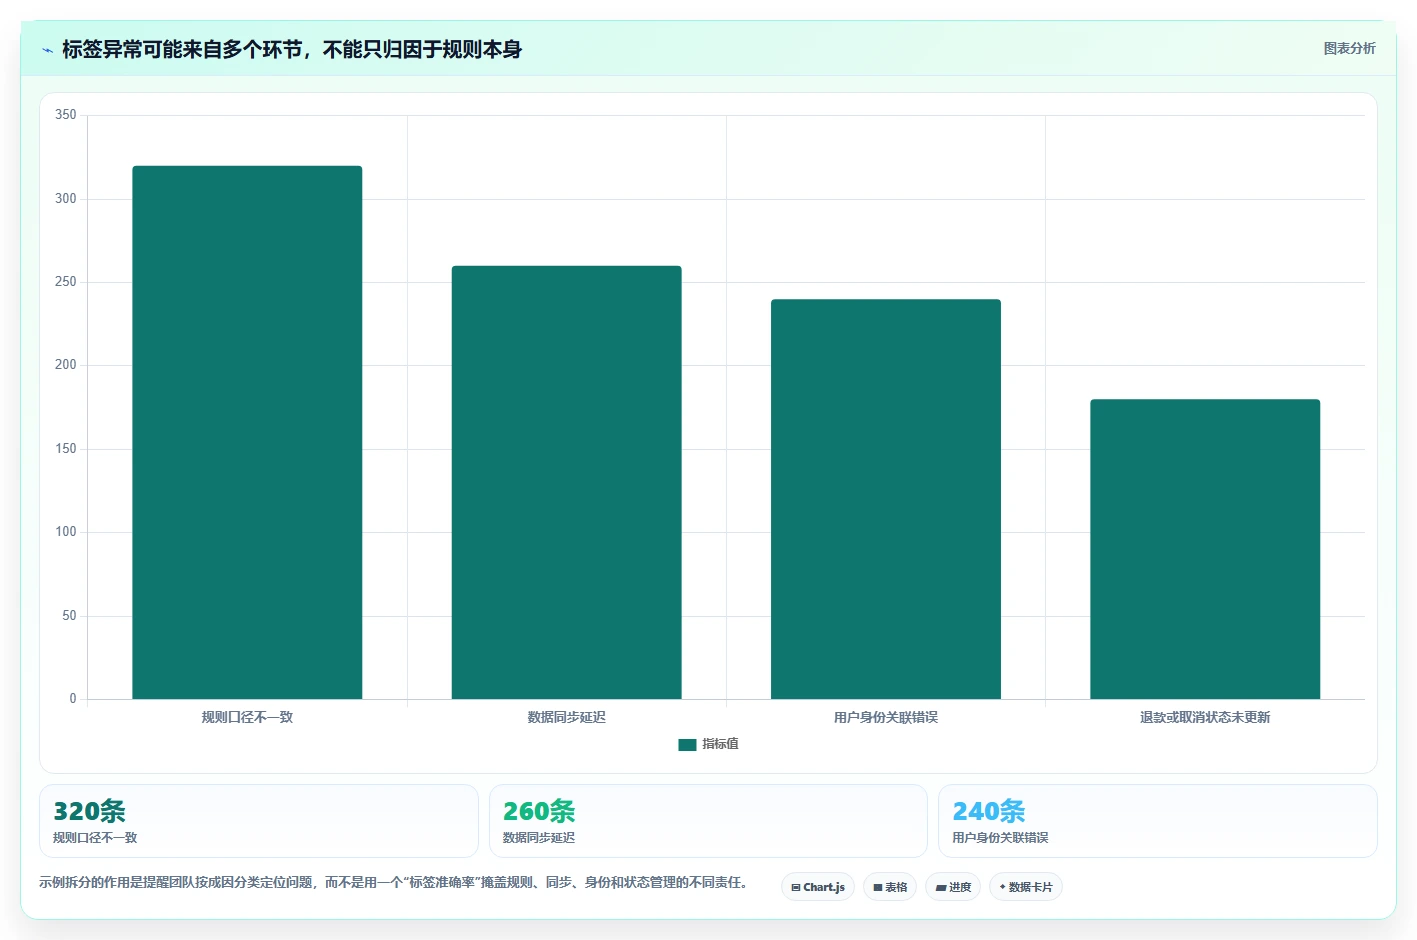Click the 用户身份关联错误 bar in the chart
This screenshot has height=940, width=1417.
click(885, 499)
